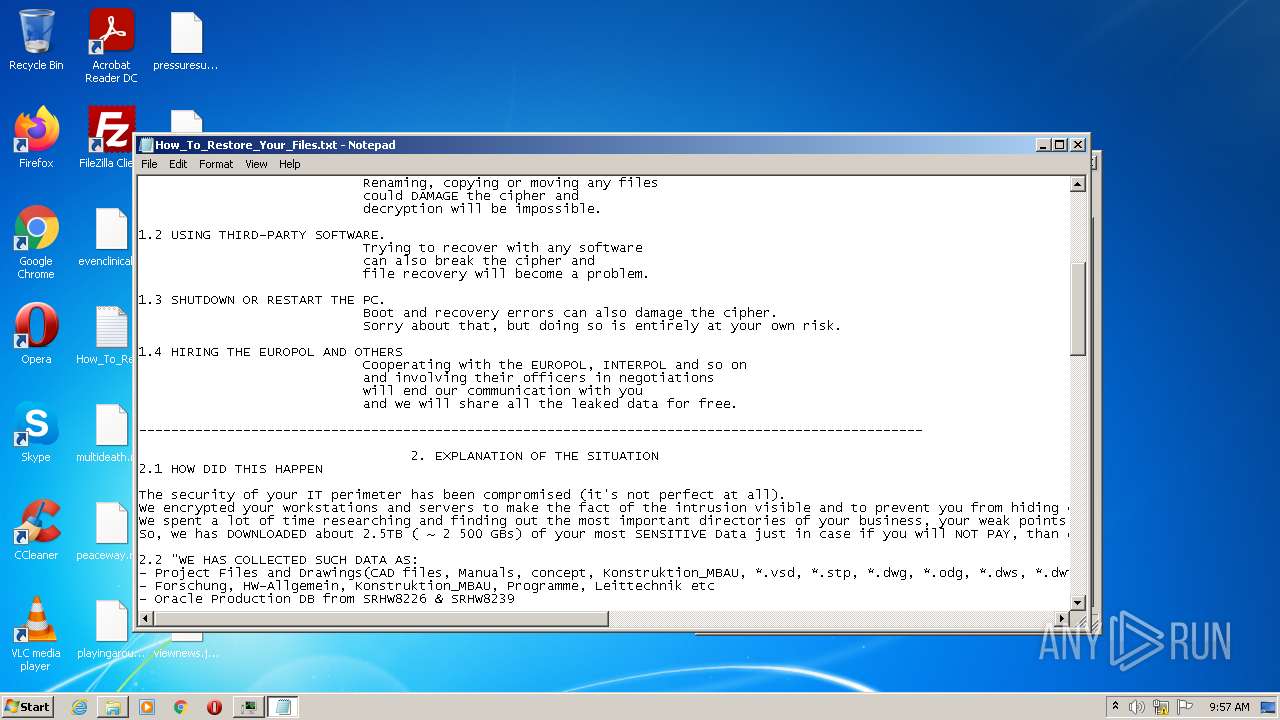Select the evenclinical file on desktop

(x=108, y=237)
